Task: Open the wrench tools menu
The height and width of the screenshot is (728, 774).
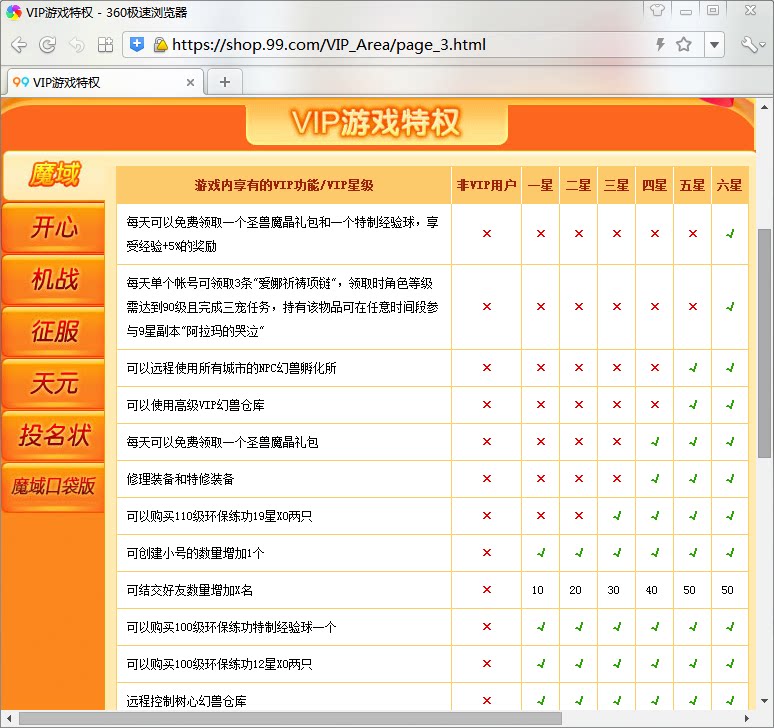Action: click(x=752, y=45)
